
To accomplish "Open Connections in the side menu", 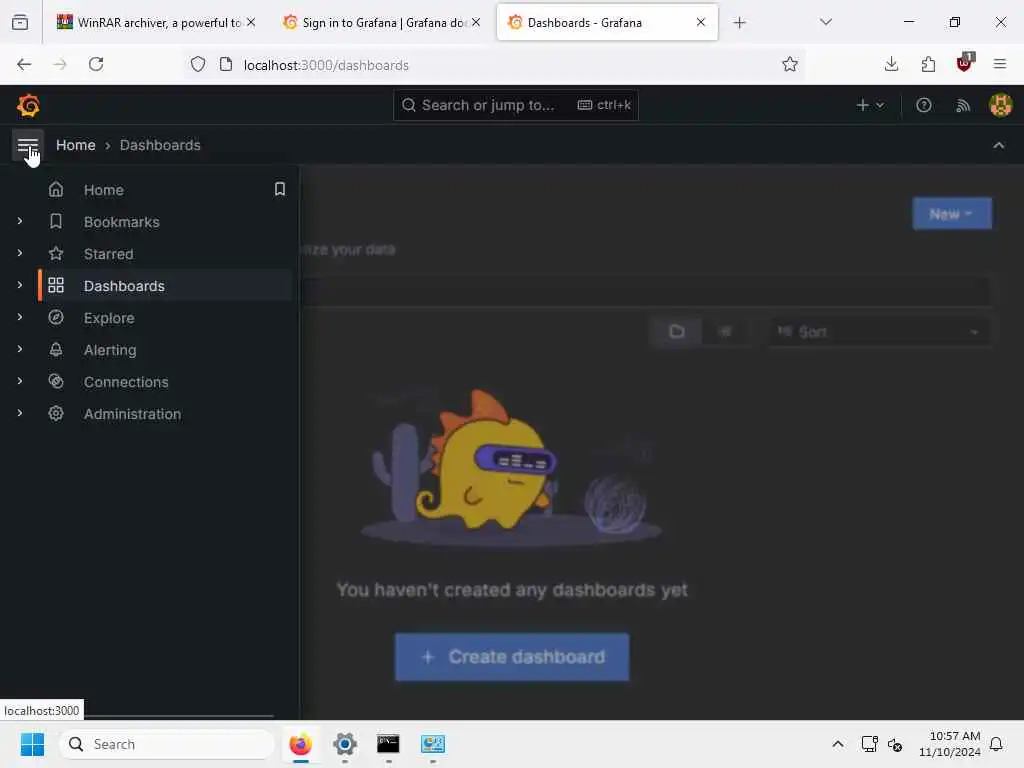I will [126, 382].
